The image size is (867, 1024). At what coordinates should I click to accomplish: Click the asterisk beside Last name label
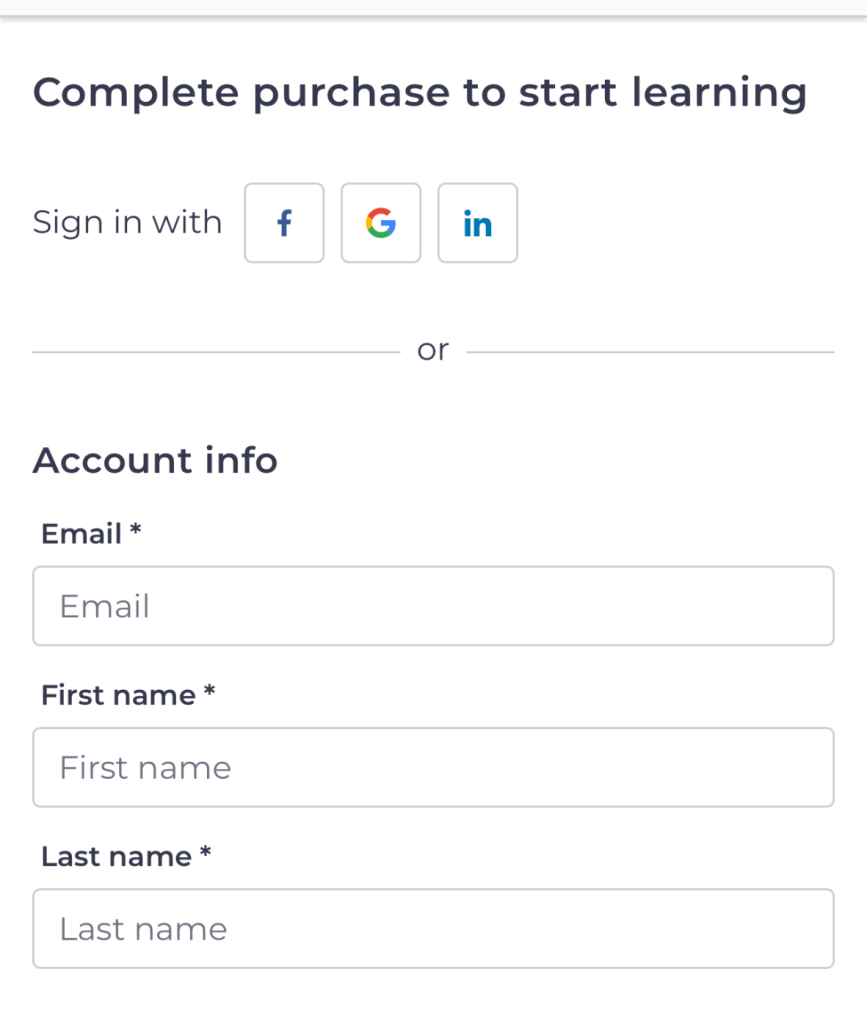pos(205,852)
